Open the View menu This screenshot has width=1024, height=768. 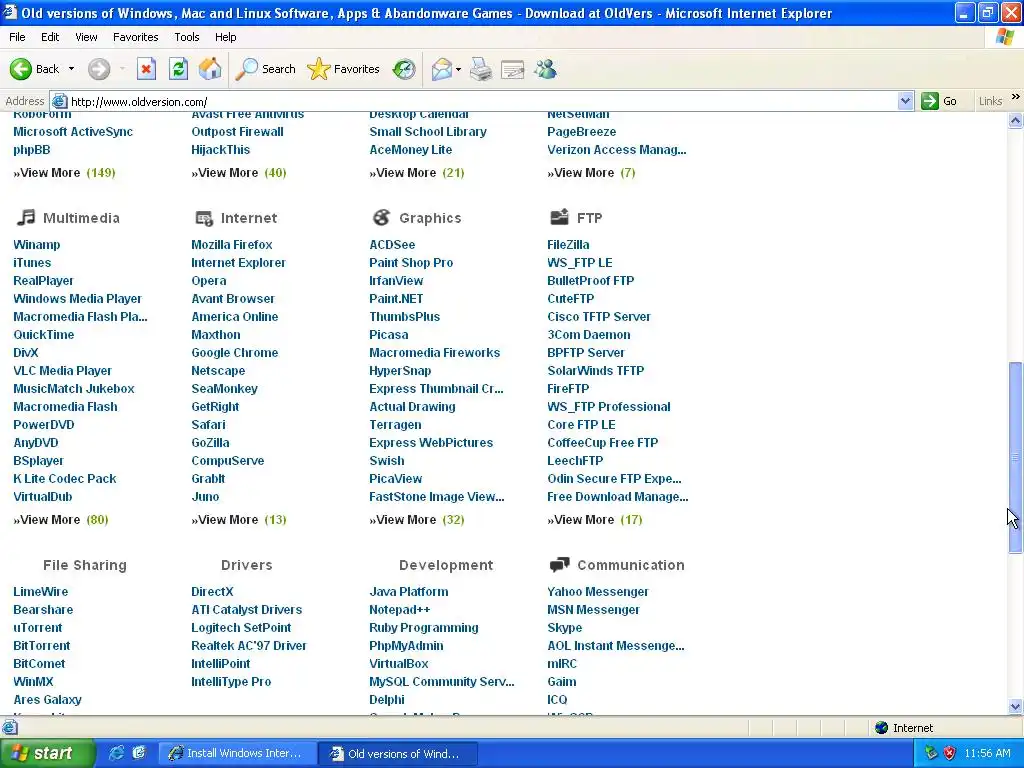point(86,37)
